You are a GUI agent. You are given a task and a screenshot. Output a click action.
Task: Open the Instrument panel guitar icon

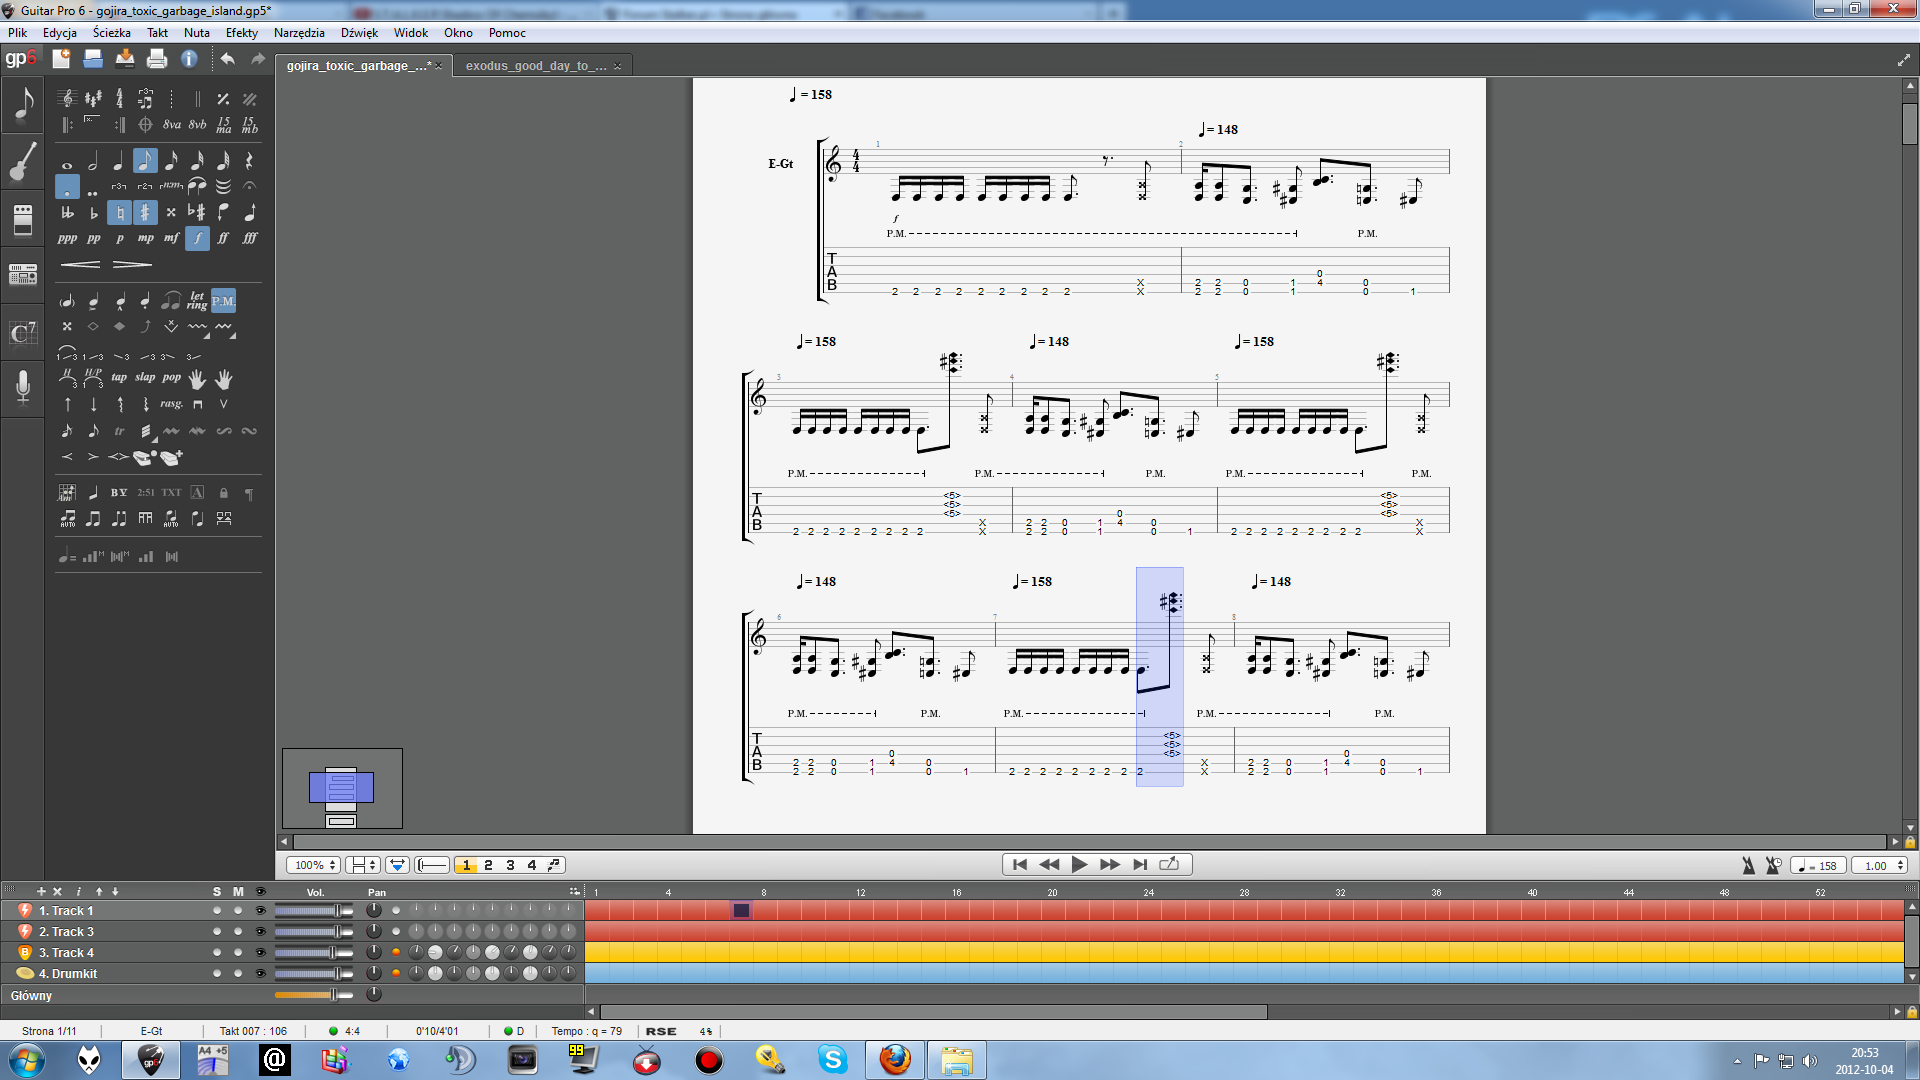click(23, 162)
